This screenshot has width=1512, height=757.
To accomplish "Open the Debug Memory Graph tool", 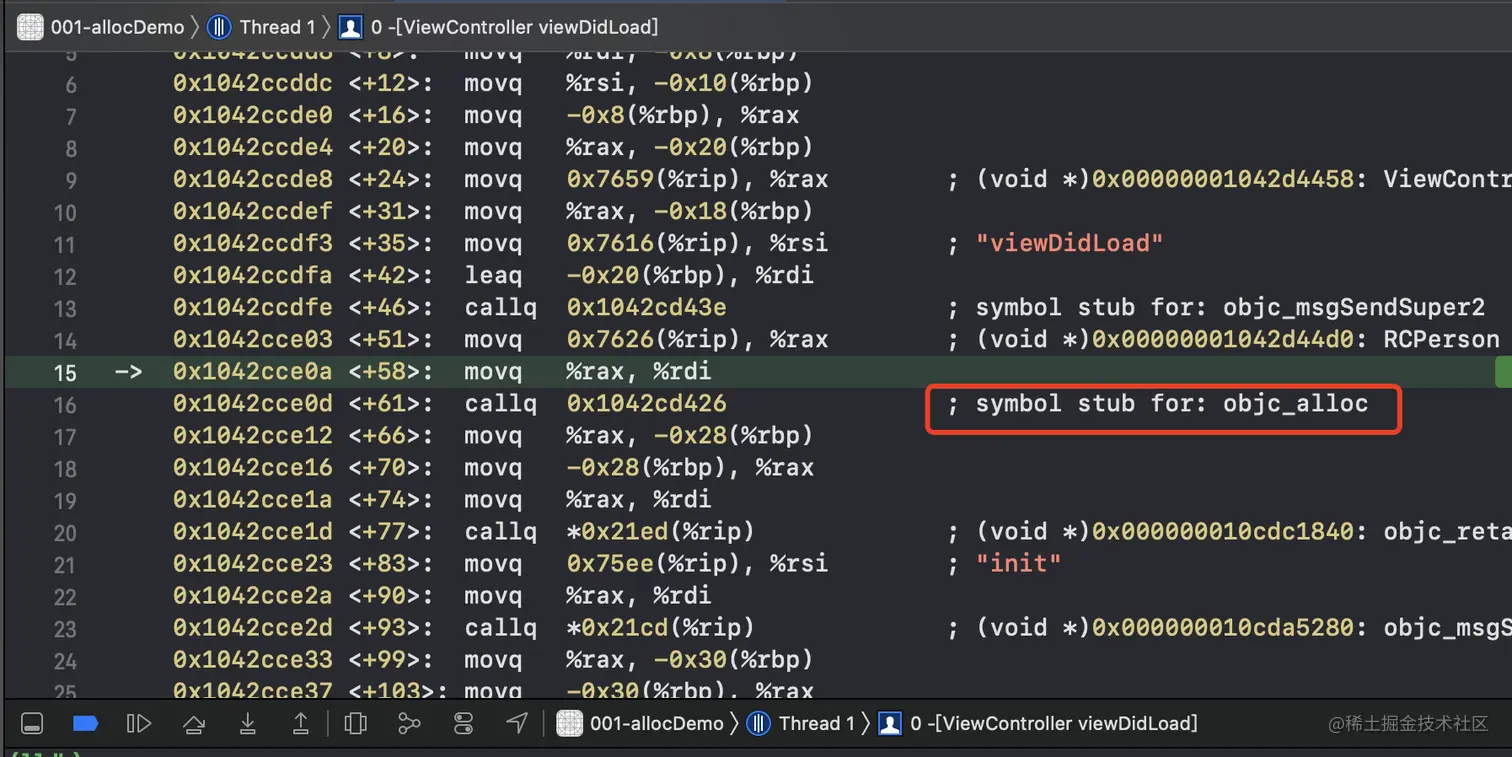I will (x=409, y=723).
